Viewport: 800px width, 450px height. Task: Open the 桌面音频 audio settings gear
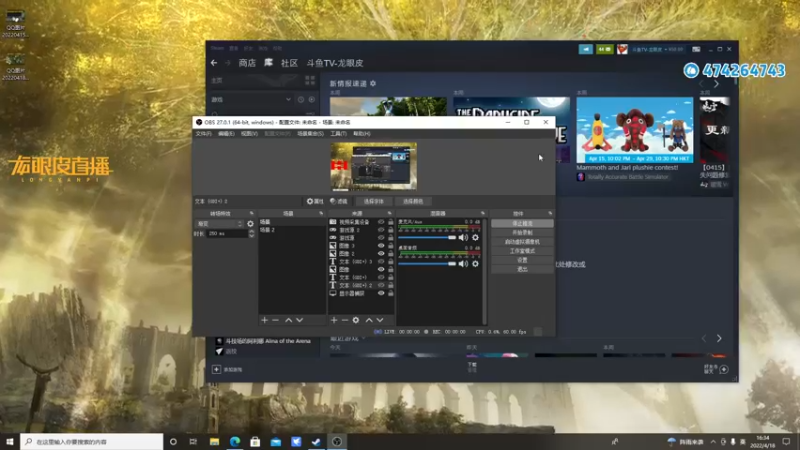476,264
